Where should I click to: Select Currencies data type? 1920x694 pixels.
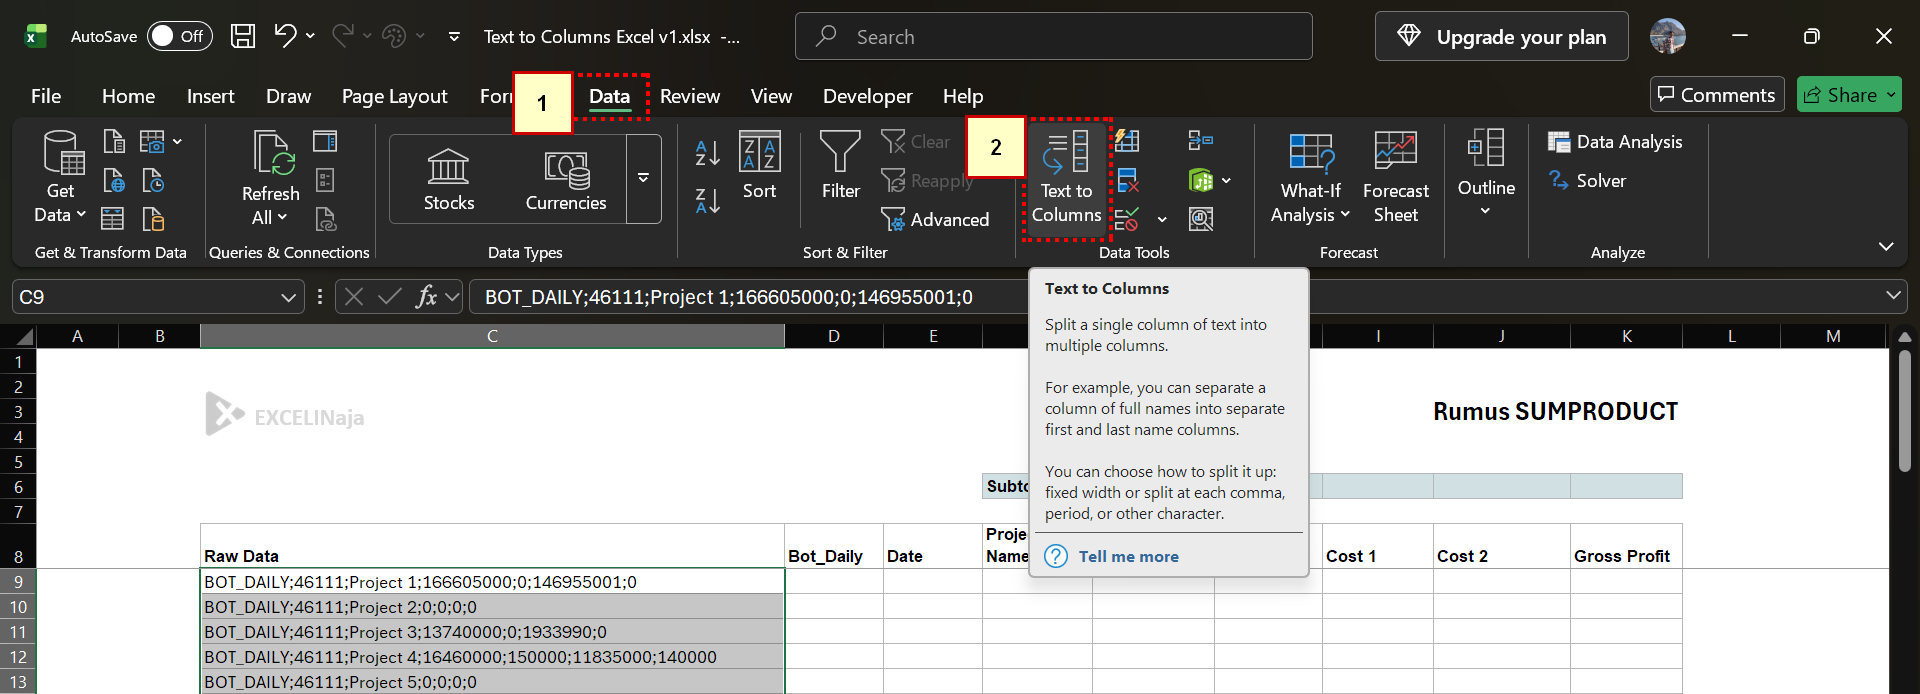coord(566,180)
